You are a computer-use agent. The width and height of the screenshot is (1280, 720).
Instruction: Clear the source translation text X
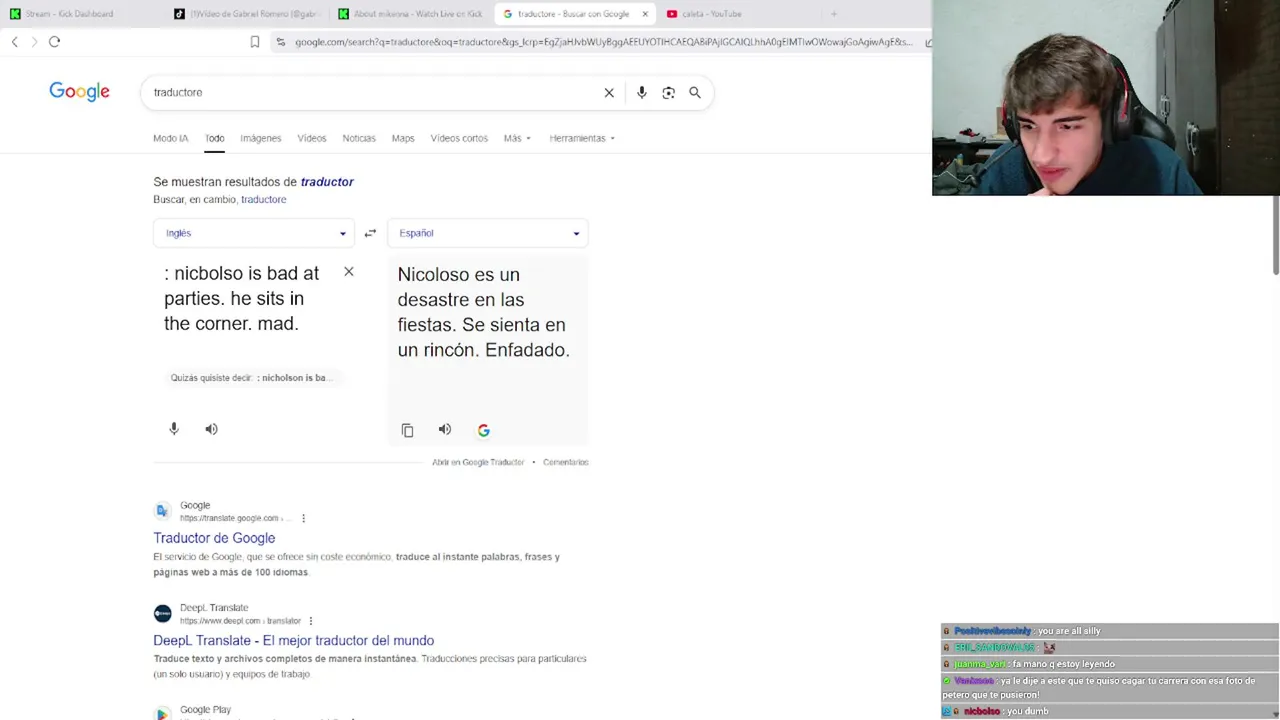click(x=349, y=272)
